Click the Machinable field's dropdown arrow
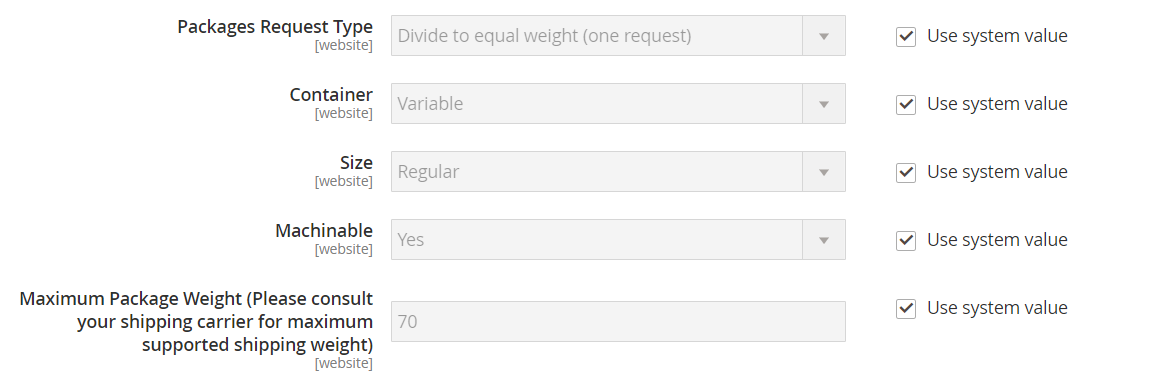This screenshot has width=1150, height=381. click(824, 240)
